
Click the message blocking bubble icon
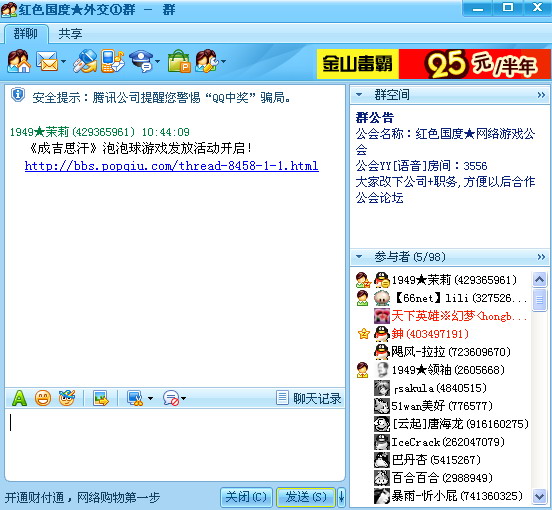(x=171, y=398)
